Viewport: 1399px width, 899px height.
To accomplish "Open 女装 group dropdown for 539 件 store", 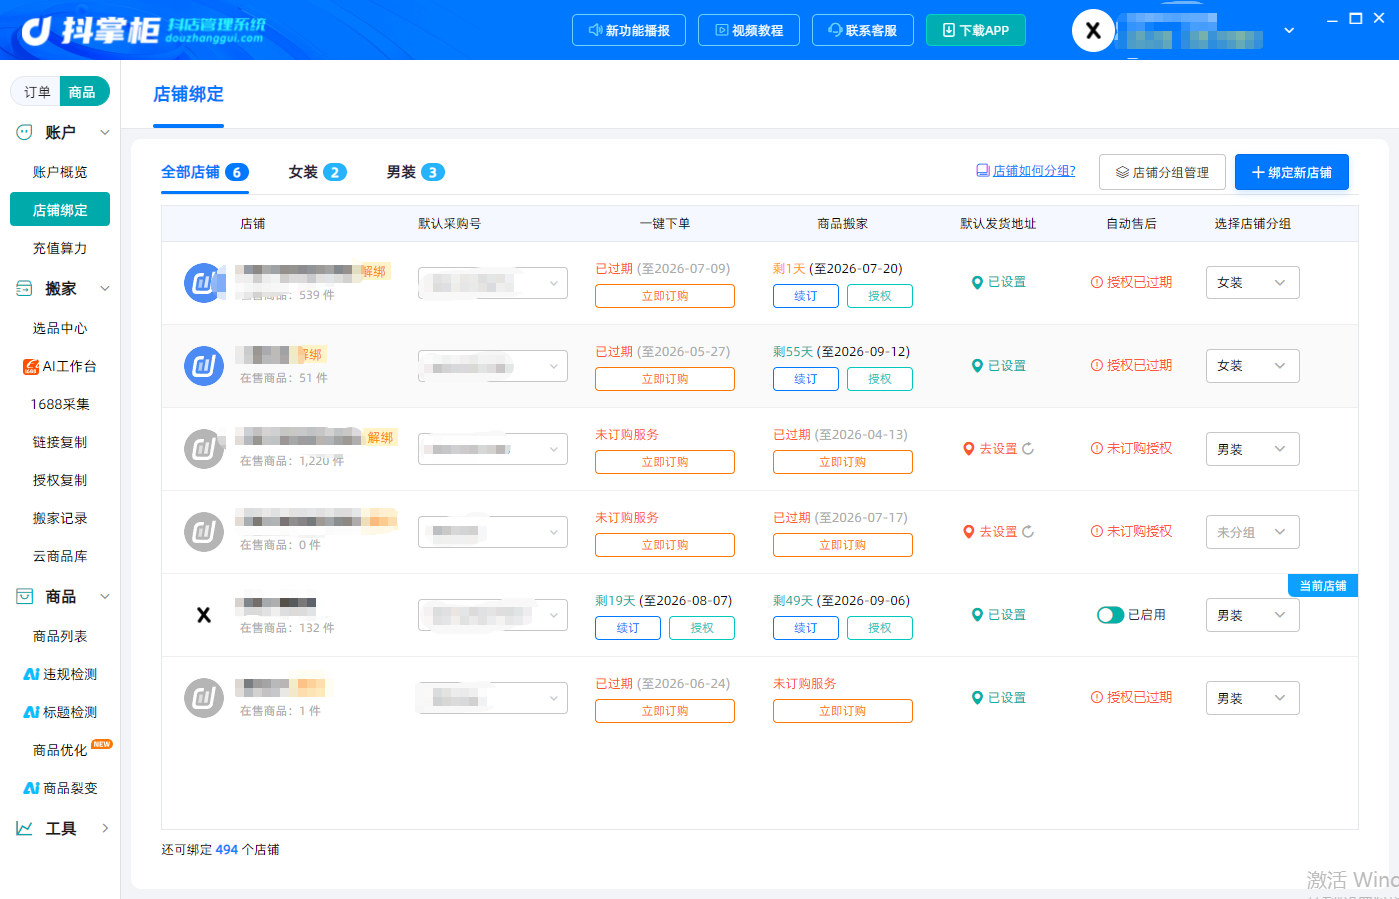I will 1252,283.
